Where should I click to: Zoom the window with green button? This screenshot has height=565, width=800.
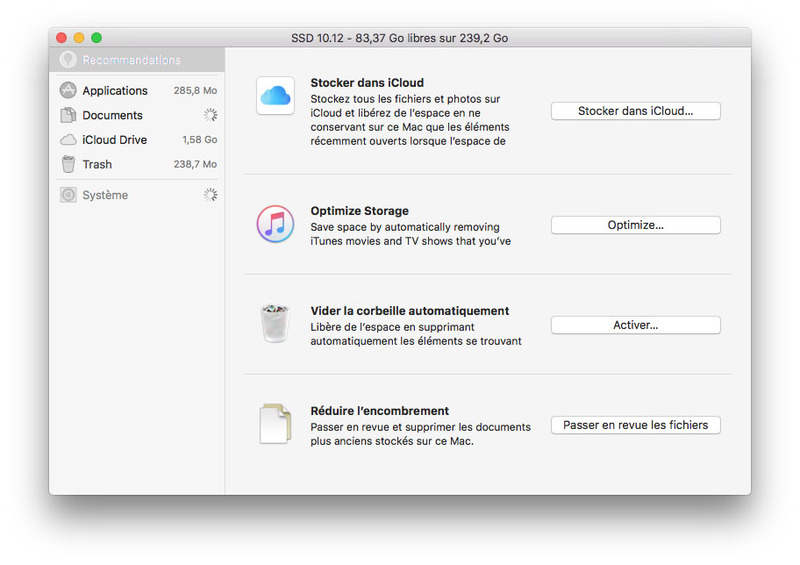point(96,38)
